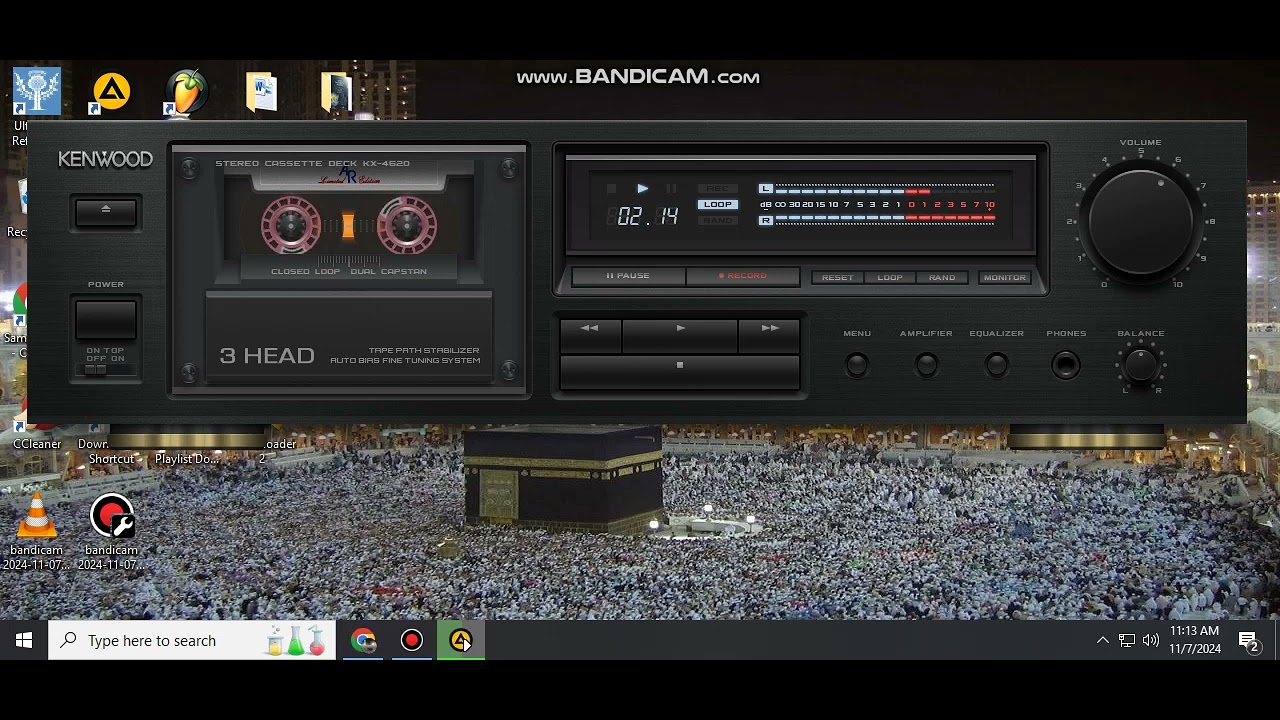1280x720 pixels.
Task: Open the MENU round button
Action: point(857,366)
